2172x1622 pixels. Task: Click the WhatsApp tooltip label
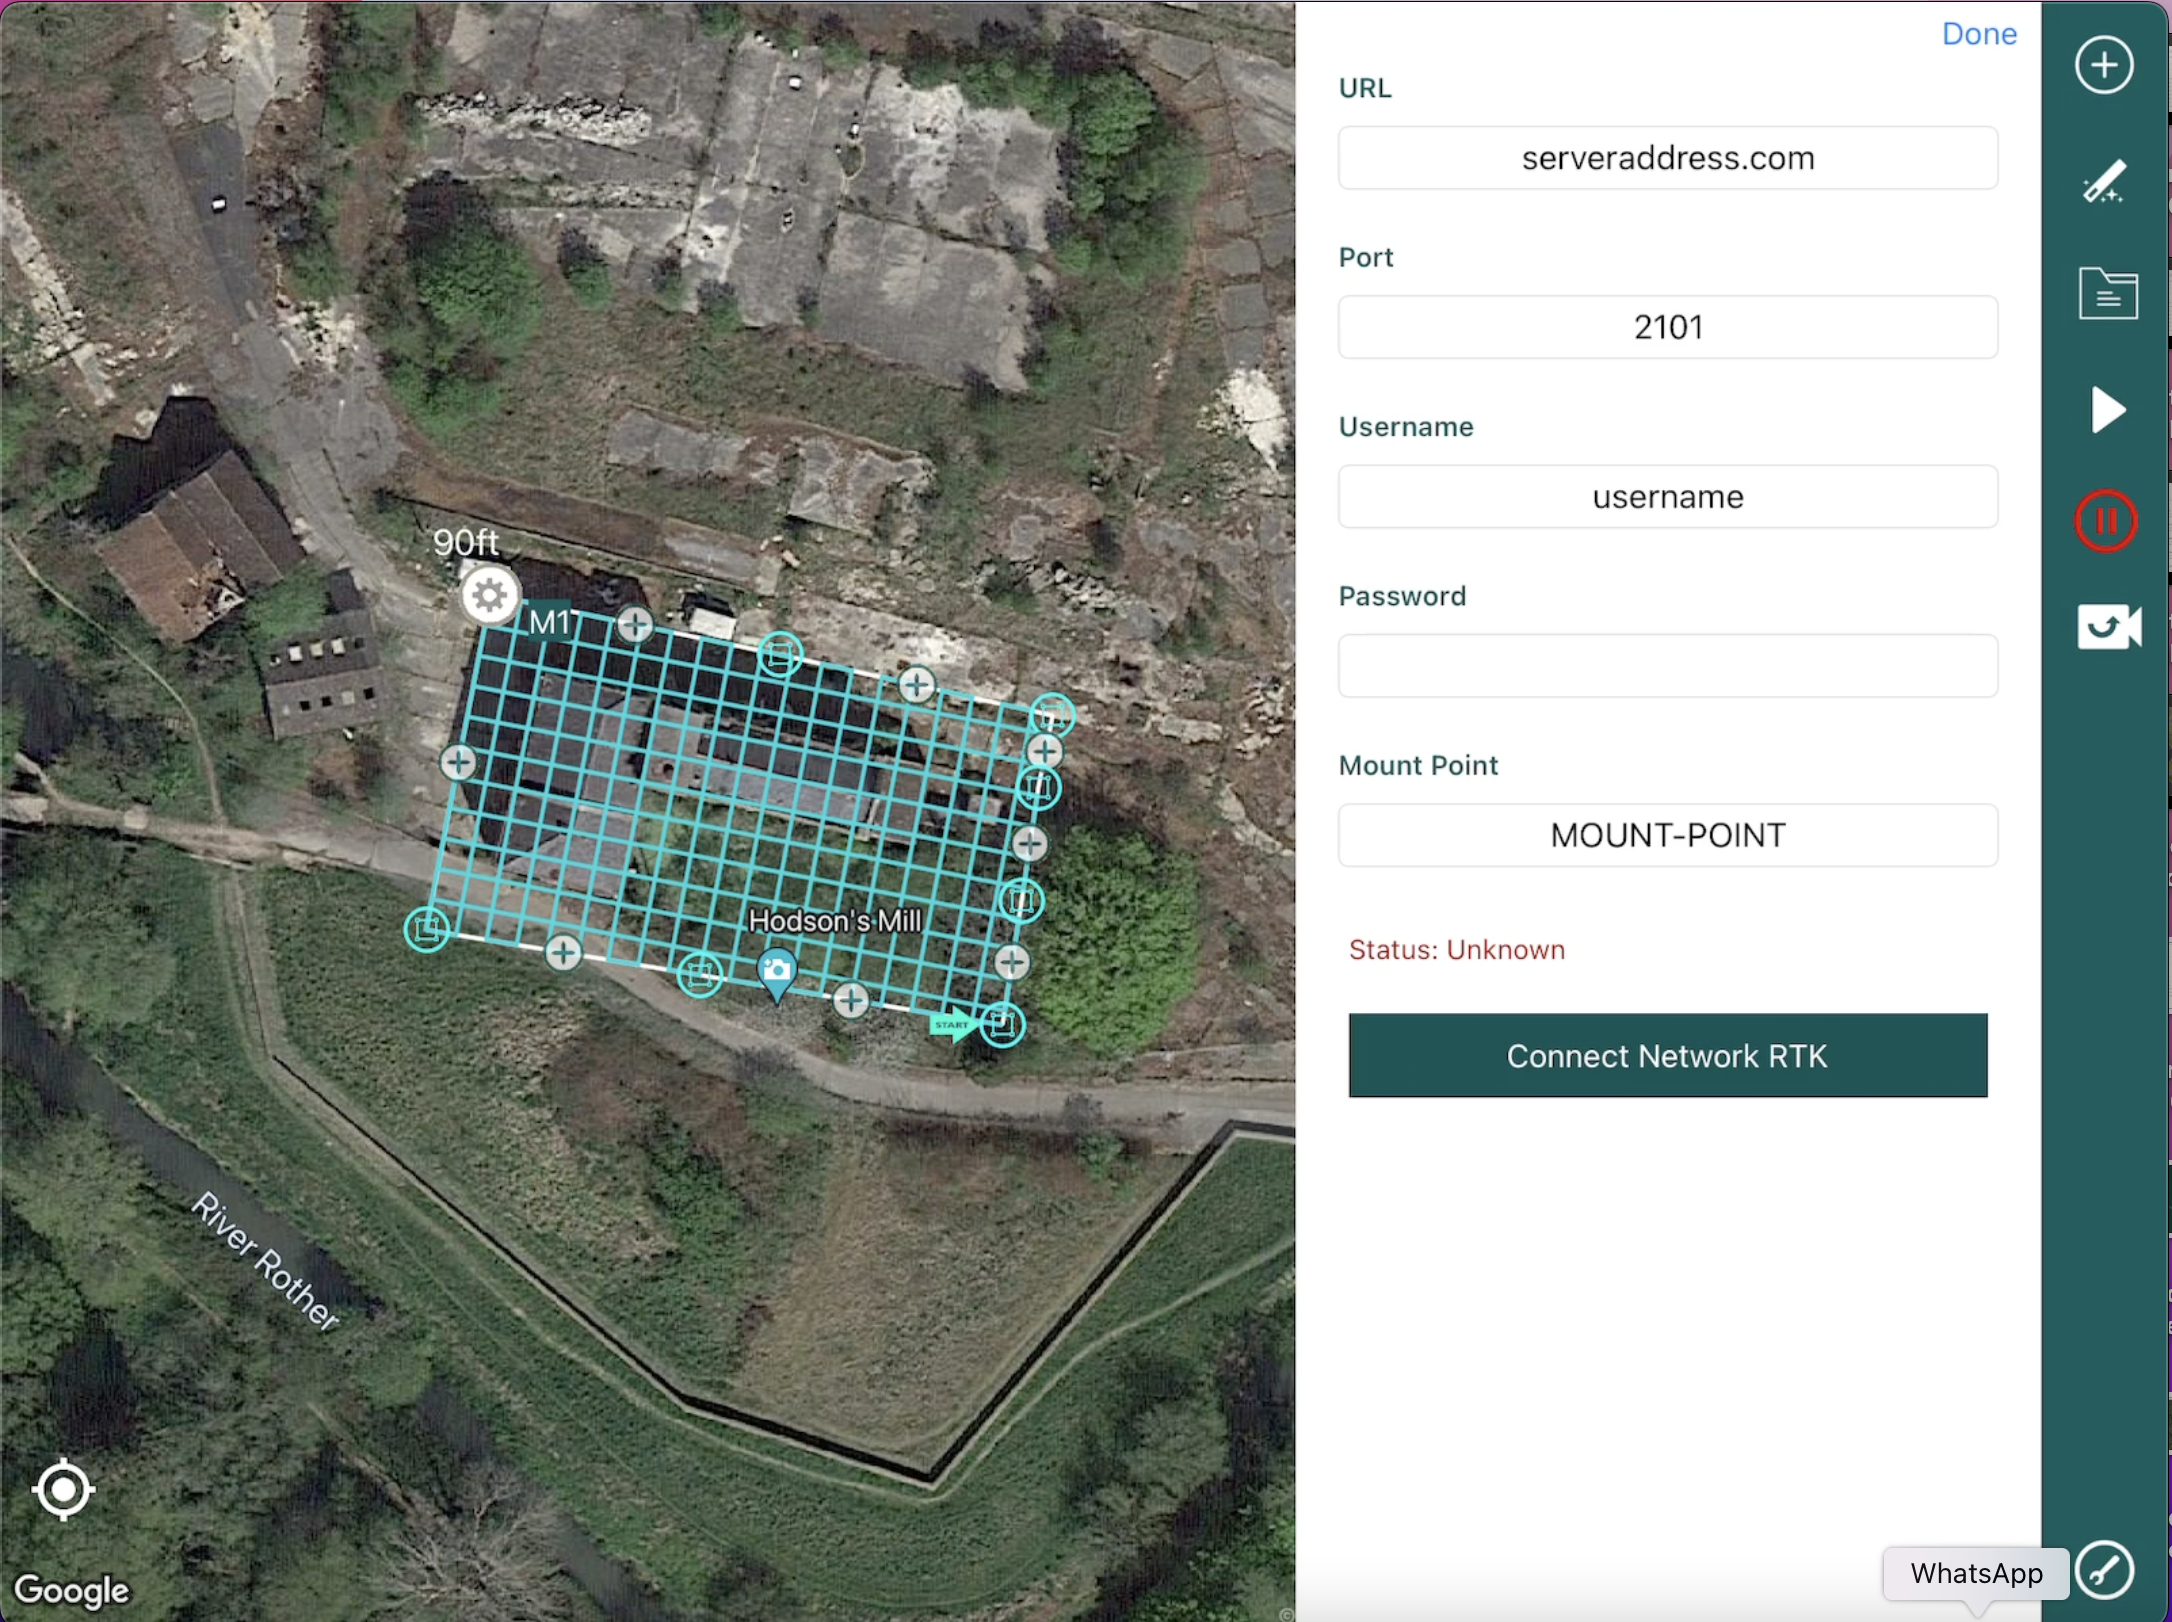[1975, 1573]
